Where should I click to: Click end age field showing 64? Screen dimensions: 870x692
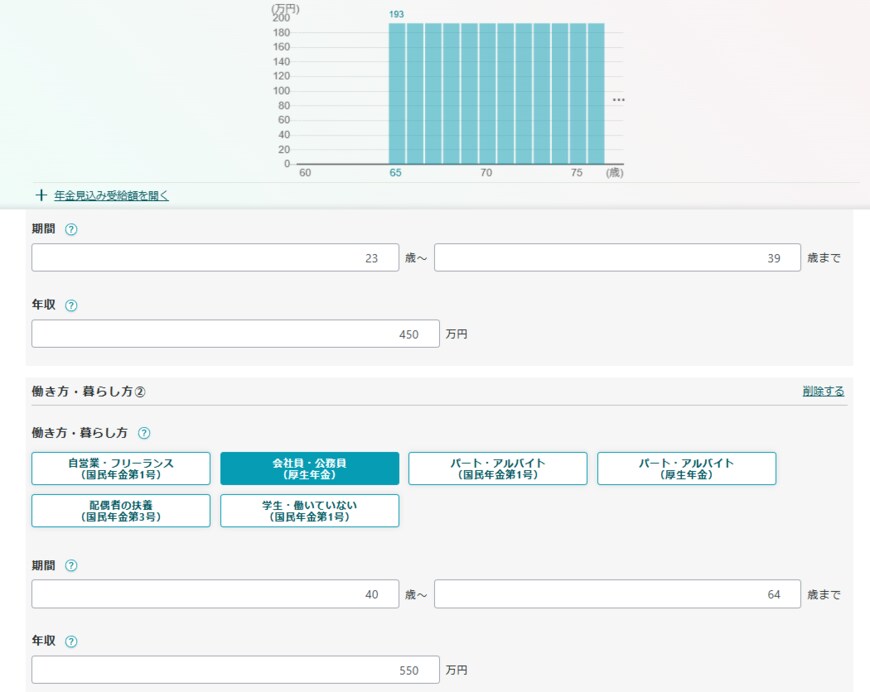(617, 594)
